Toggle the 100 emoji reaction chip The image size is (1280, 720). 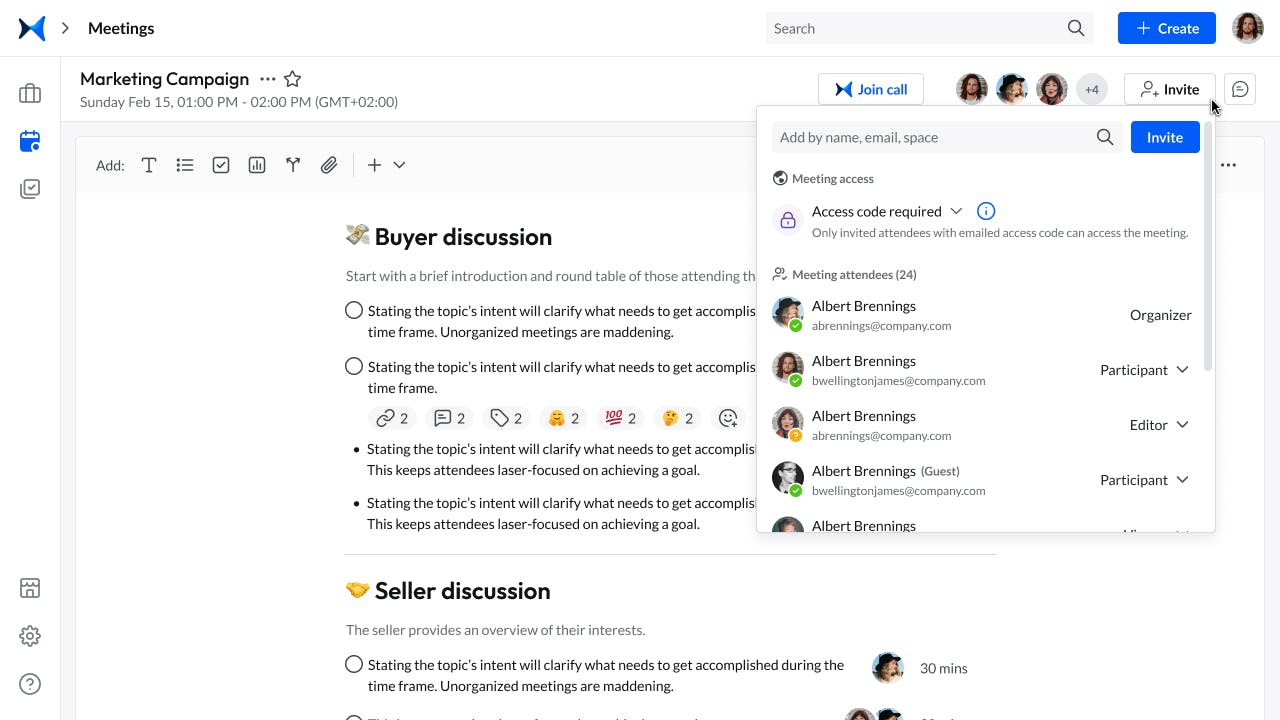pos(620,418)
